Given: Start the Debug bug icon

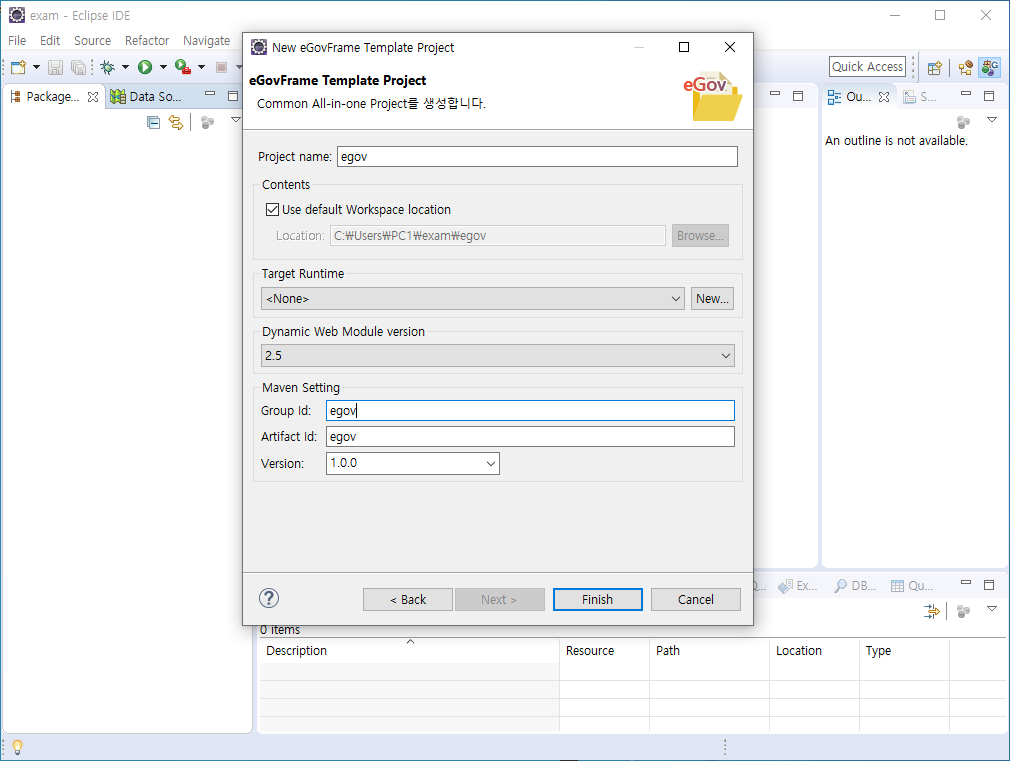Looking at the screenshot, I should [108, 67].
